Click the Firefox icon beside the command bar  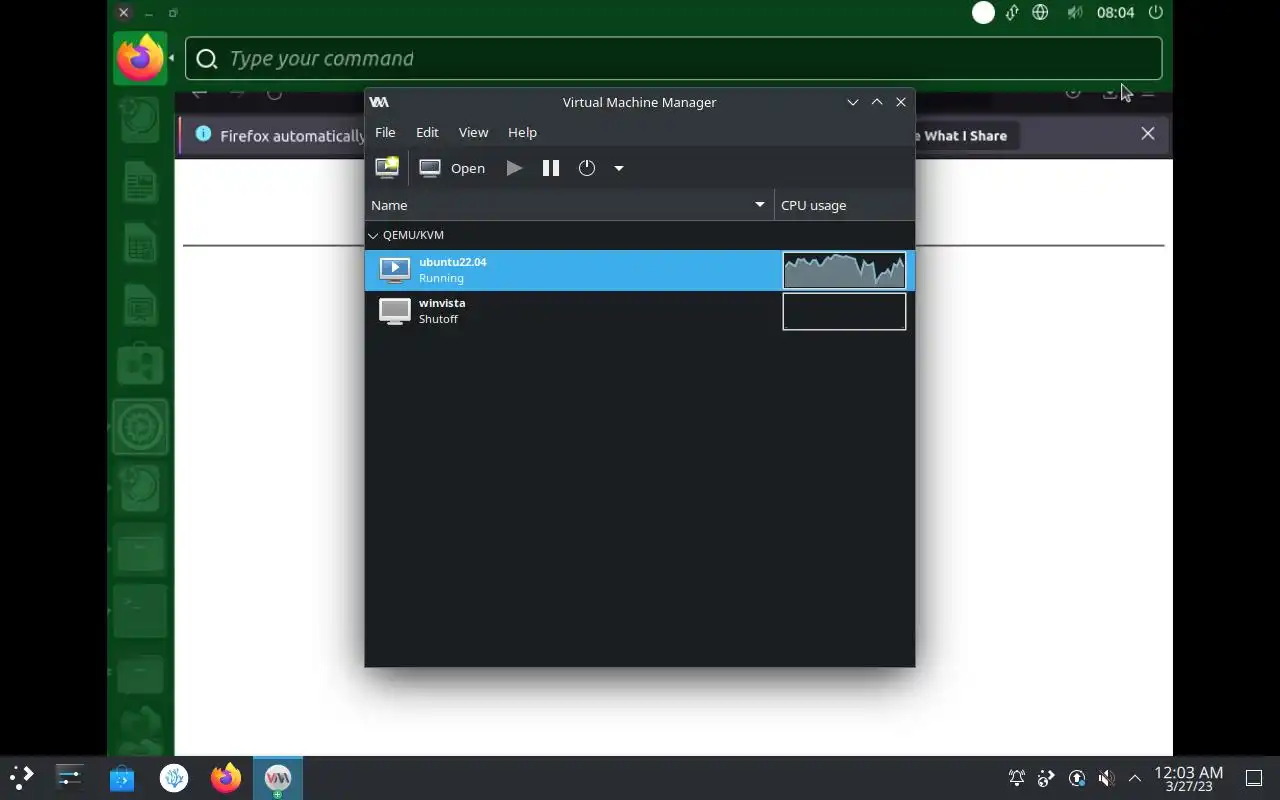coord(140,58)
